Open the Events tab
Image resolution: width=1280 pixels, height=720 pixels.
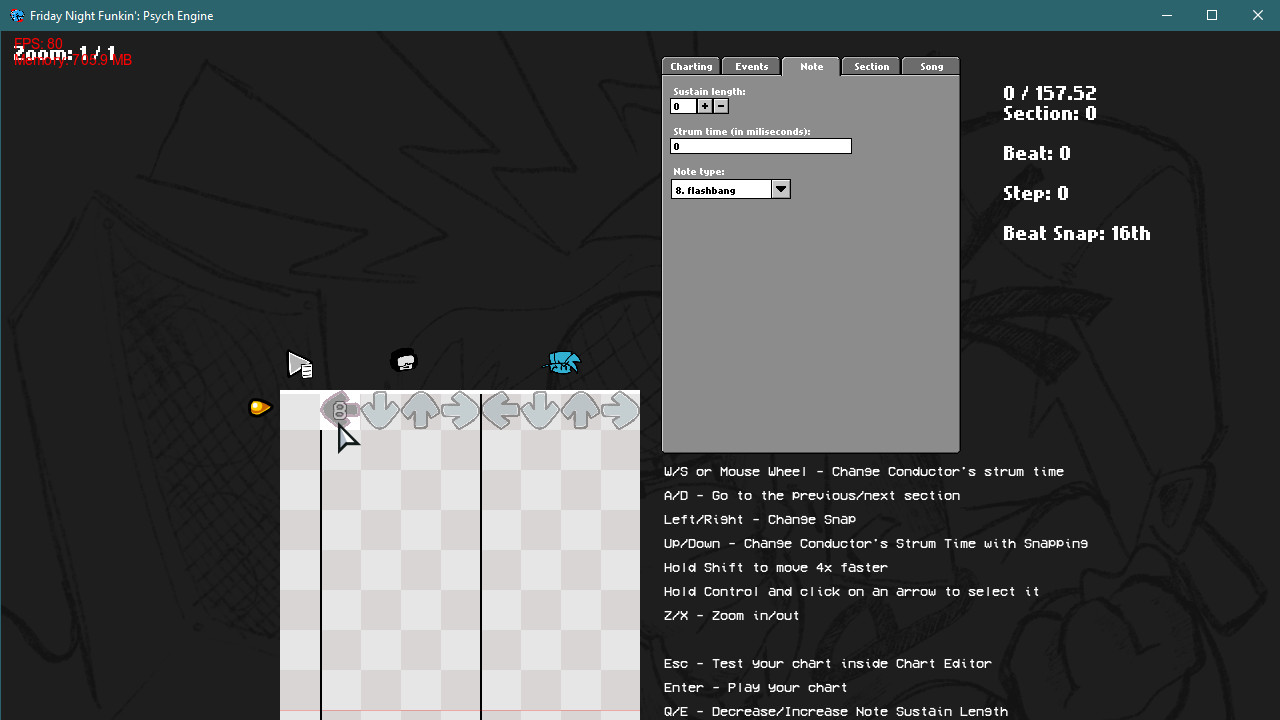tap(751, 66)
